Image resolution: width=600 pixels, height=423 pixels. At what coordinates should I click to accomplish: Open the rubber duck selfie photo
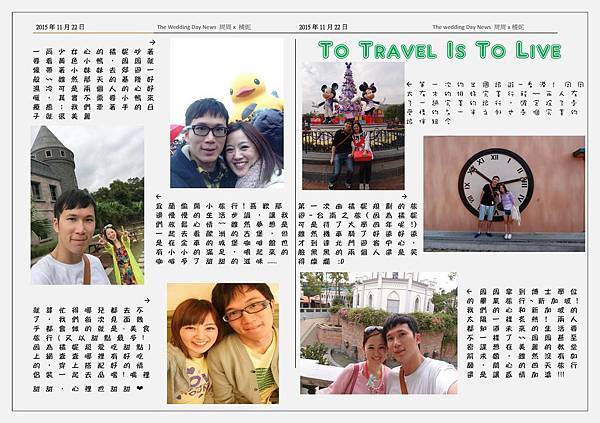coord(227,113)
